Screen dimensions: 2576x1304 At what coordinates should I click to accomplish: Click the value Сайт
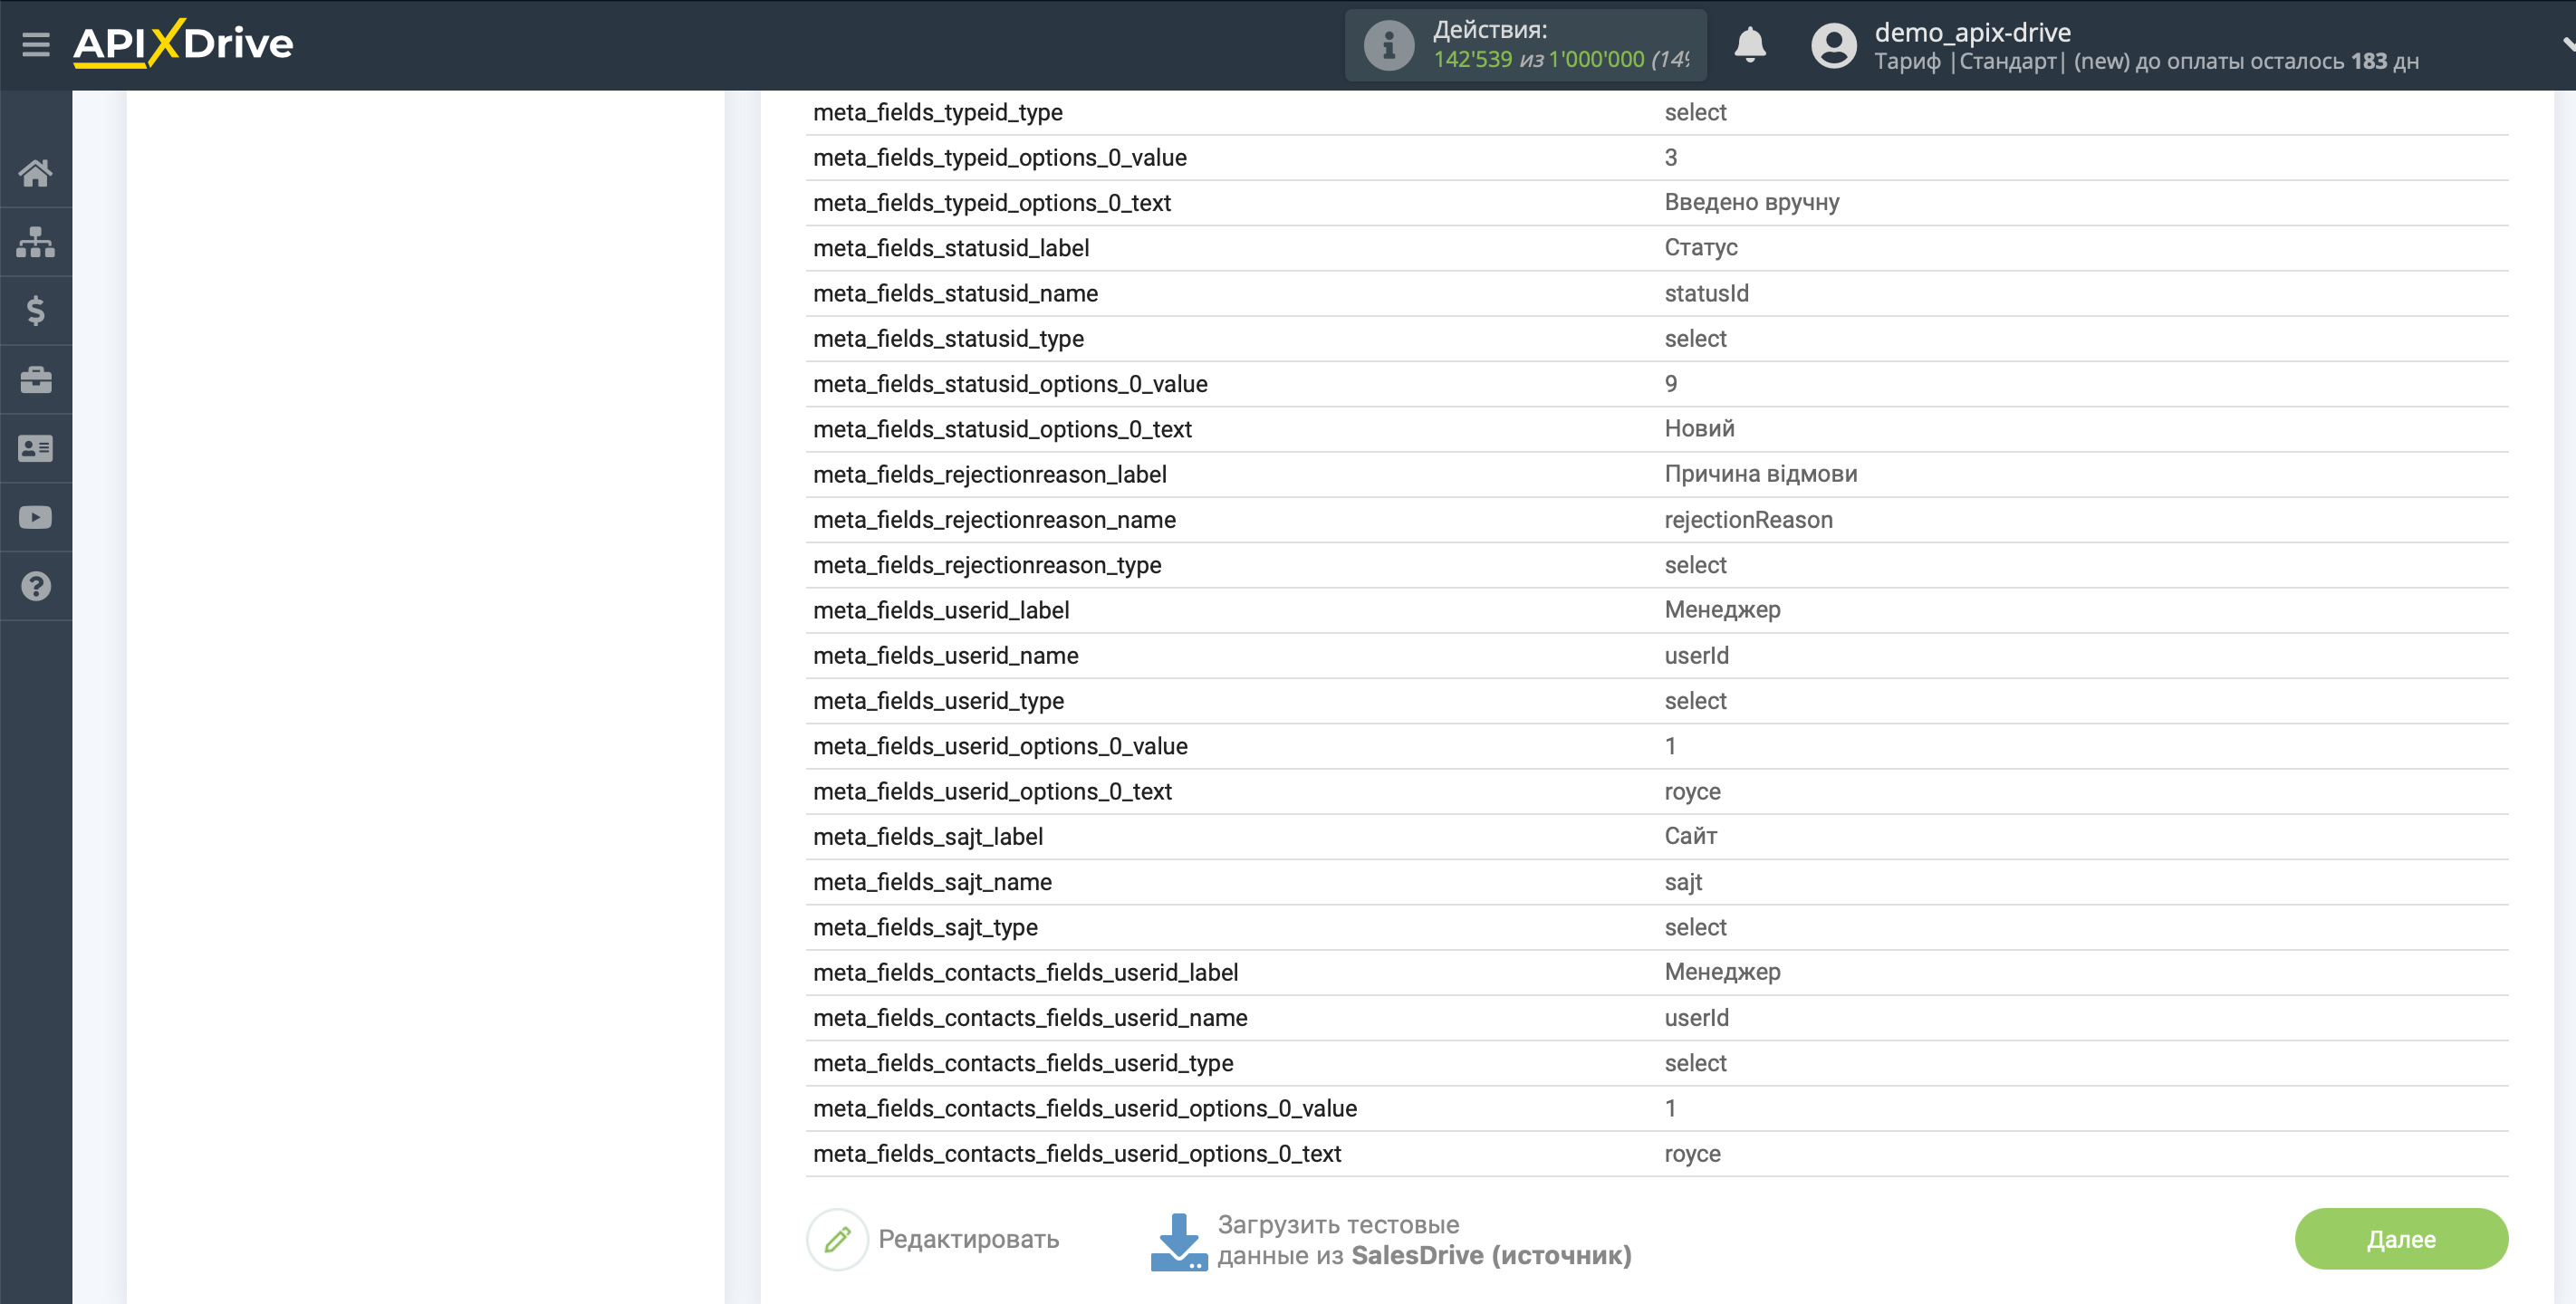click(x=1690, y=835)
